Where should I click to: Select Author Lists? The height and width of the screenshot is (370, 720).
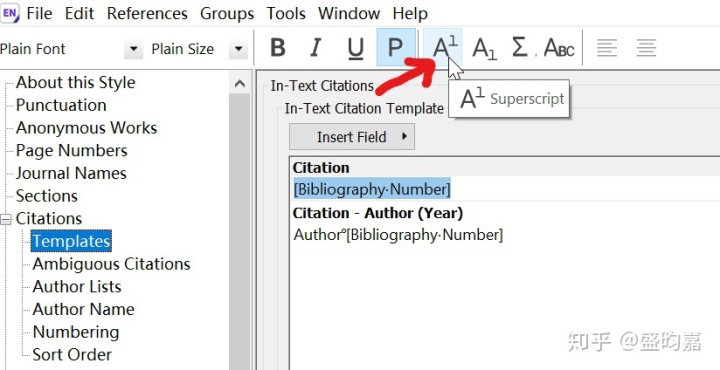point(77,286)
